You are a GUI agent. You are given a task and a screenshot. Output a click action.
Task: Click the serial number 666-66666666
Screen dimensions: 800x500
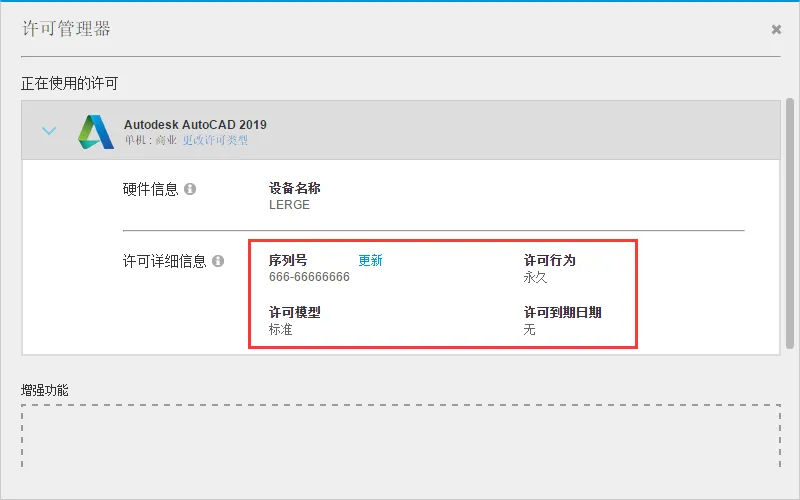tap(309, 277)
